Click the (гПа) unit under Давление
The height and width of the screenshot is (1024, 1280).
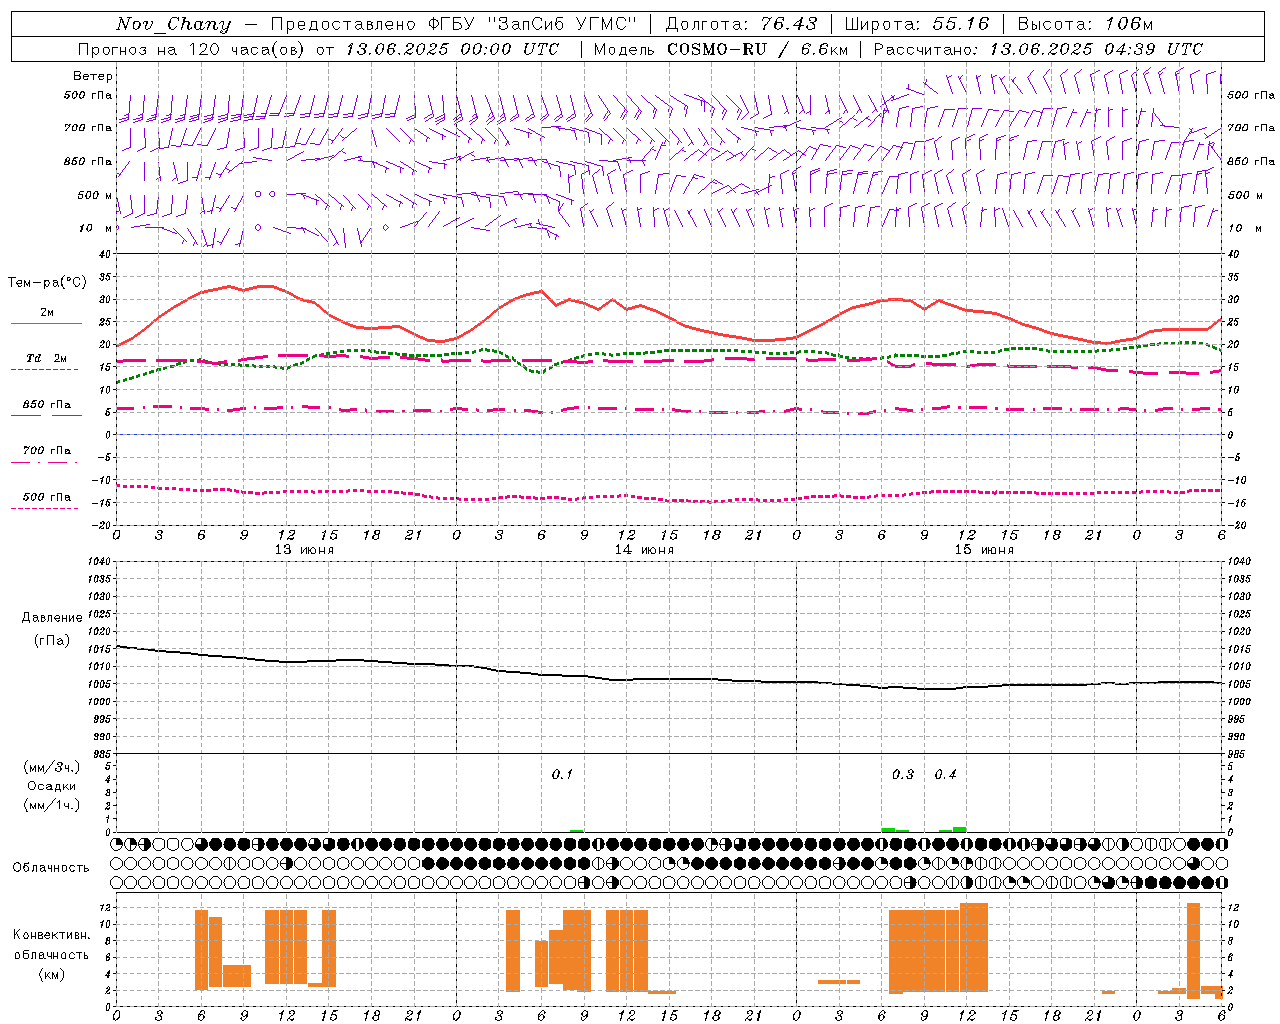pyautogui.click(x=52, y=641)
